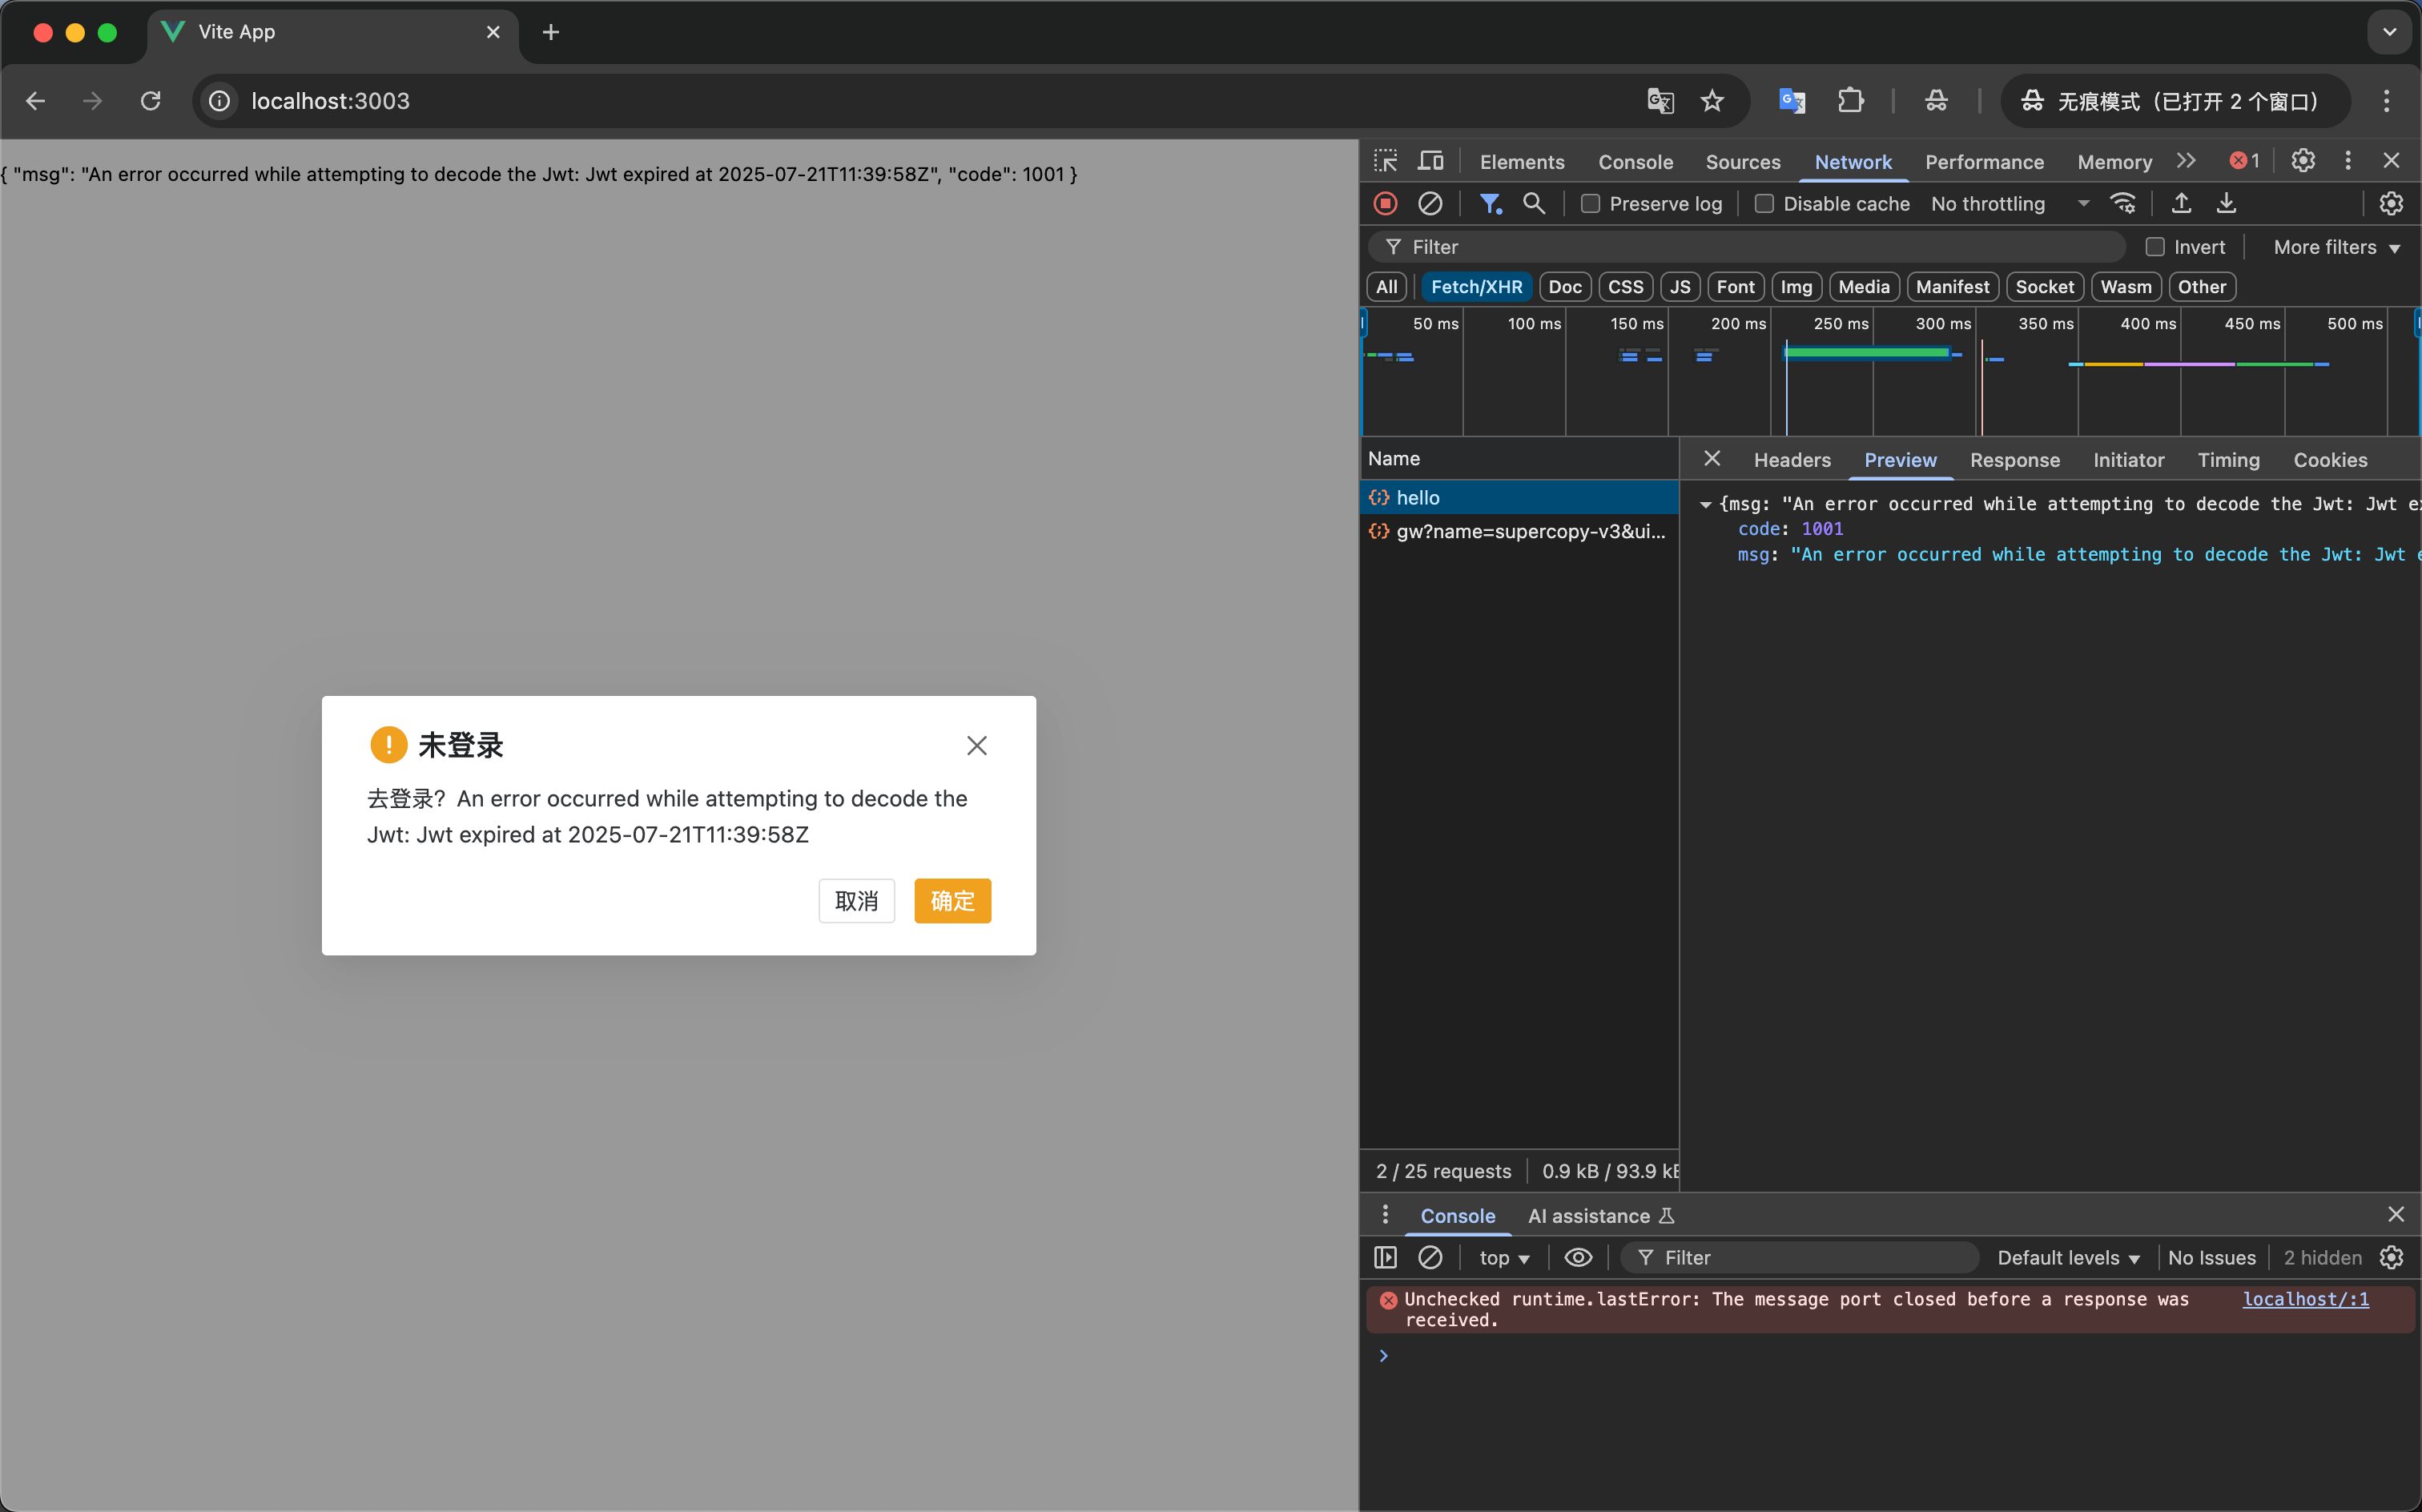Collapse the JSON preview object triangle
Screen dimensions: 2422x1512
click(x=1705, y=505)
